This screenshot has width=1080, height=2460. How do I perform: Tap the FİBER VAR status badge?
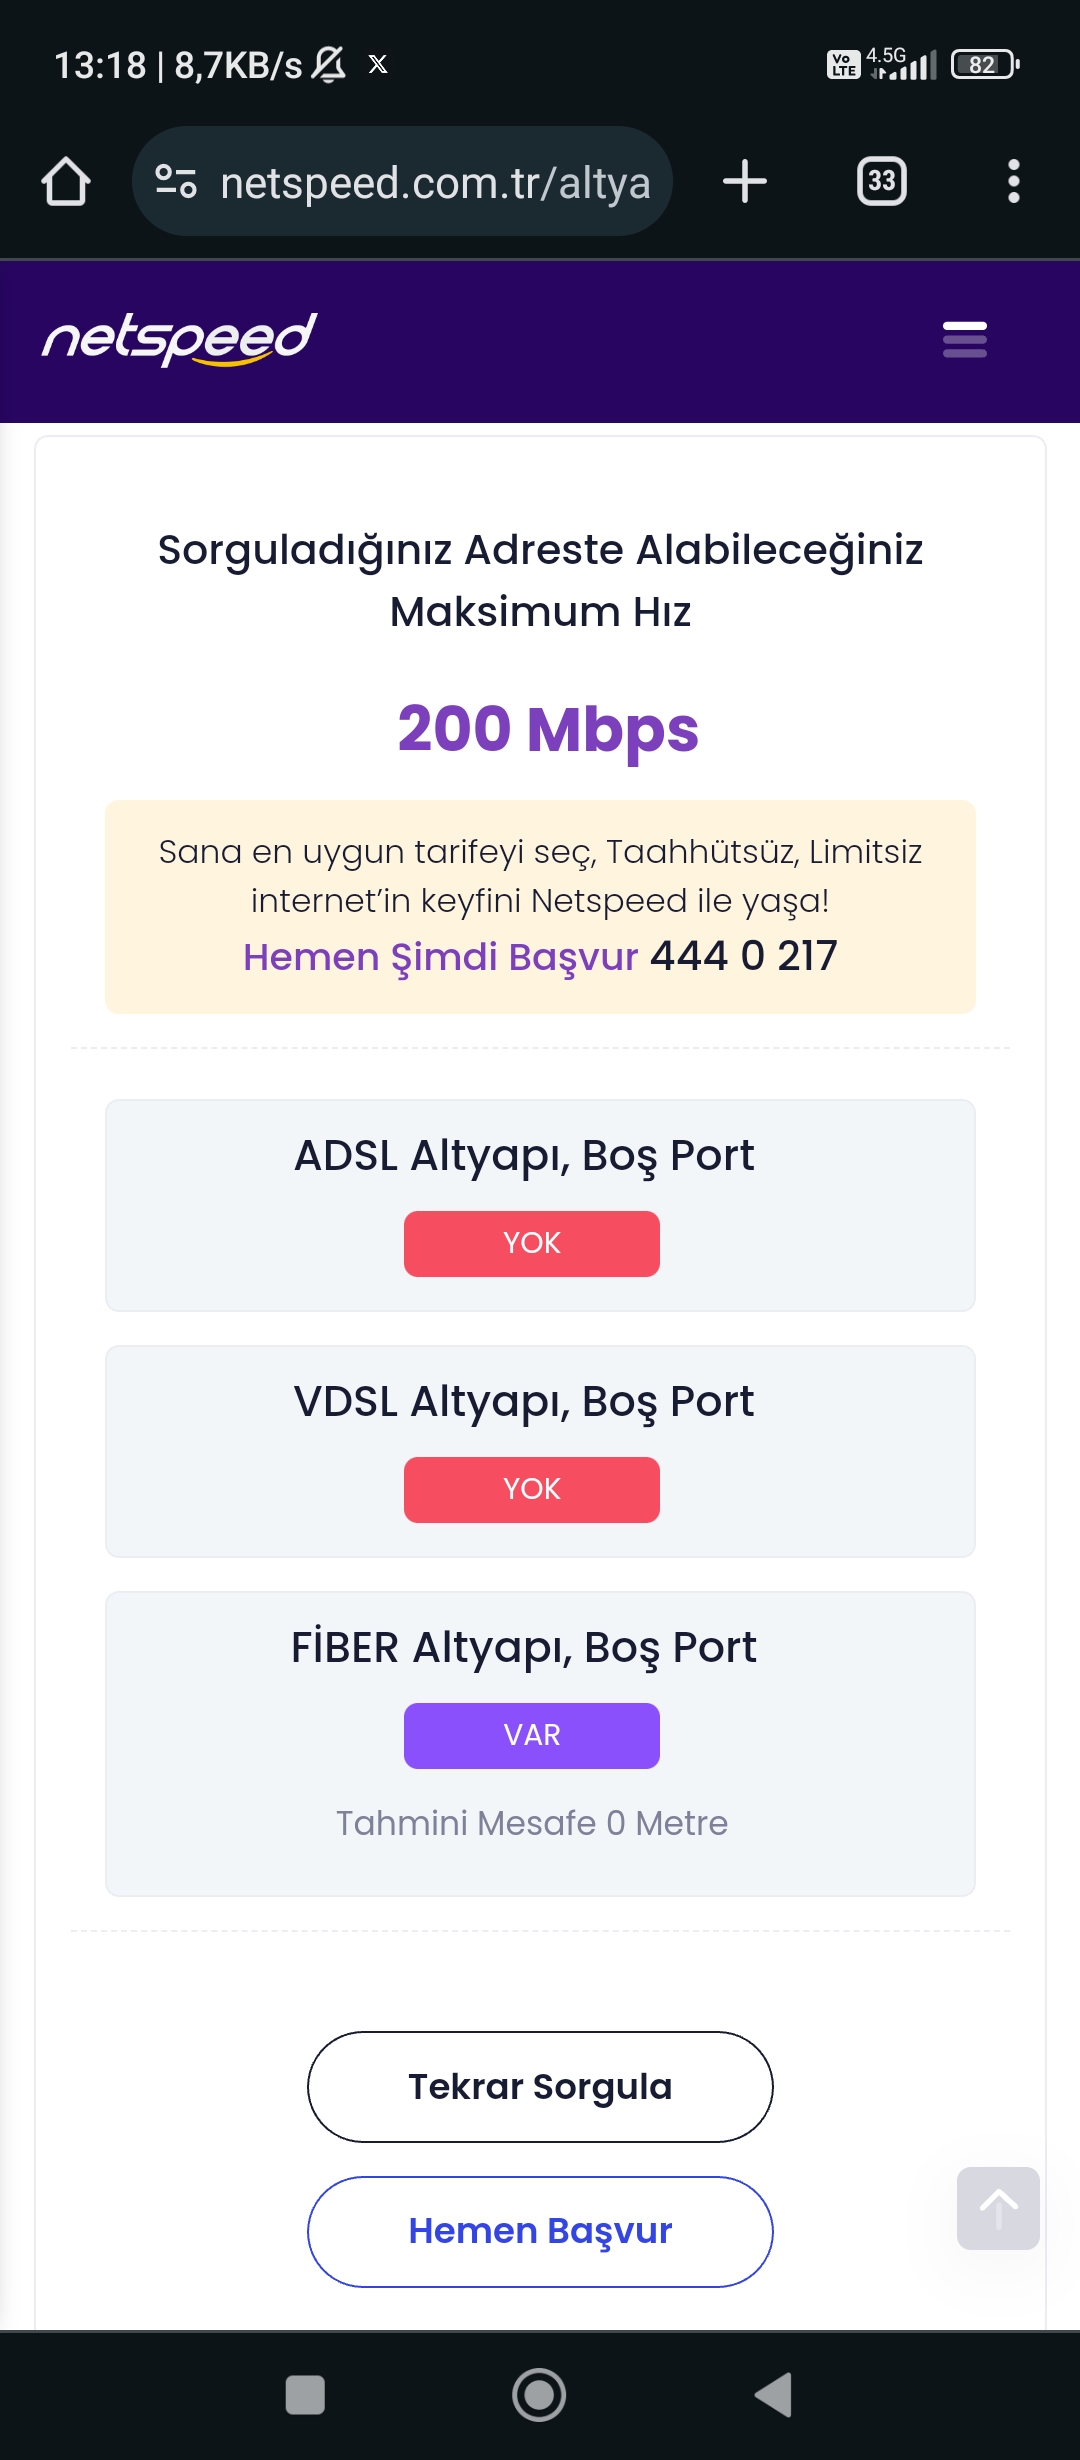pyautogui.click(x=531, y=1735)
